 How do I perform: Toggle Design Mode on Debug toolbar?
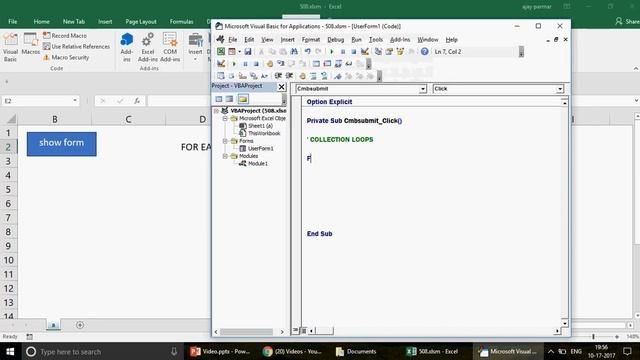[x=221, y=64]
